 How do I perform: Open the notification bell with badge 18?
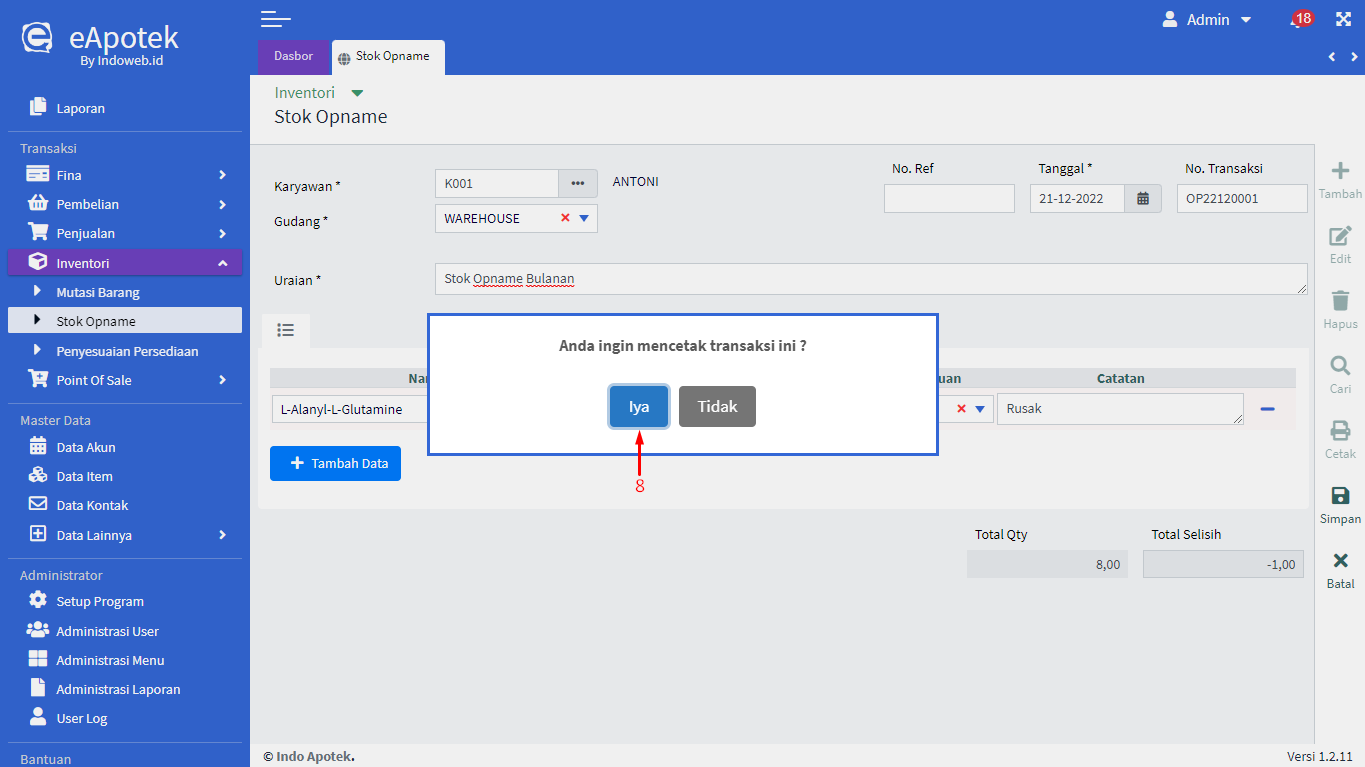[1299, 20]
